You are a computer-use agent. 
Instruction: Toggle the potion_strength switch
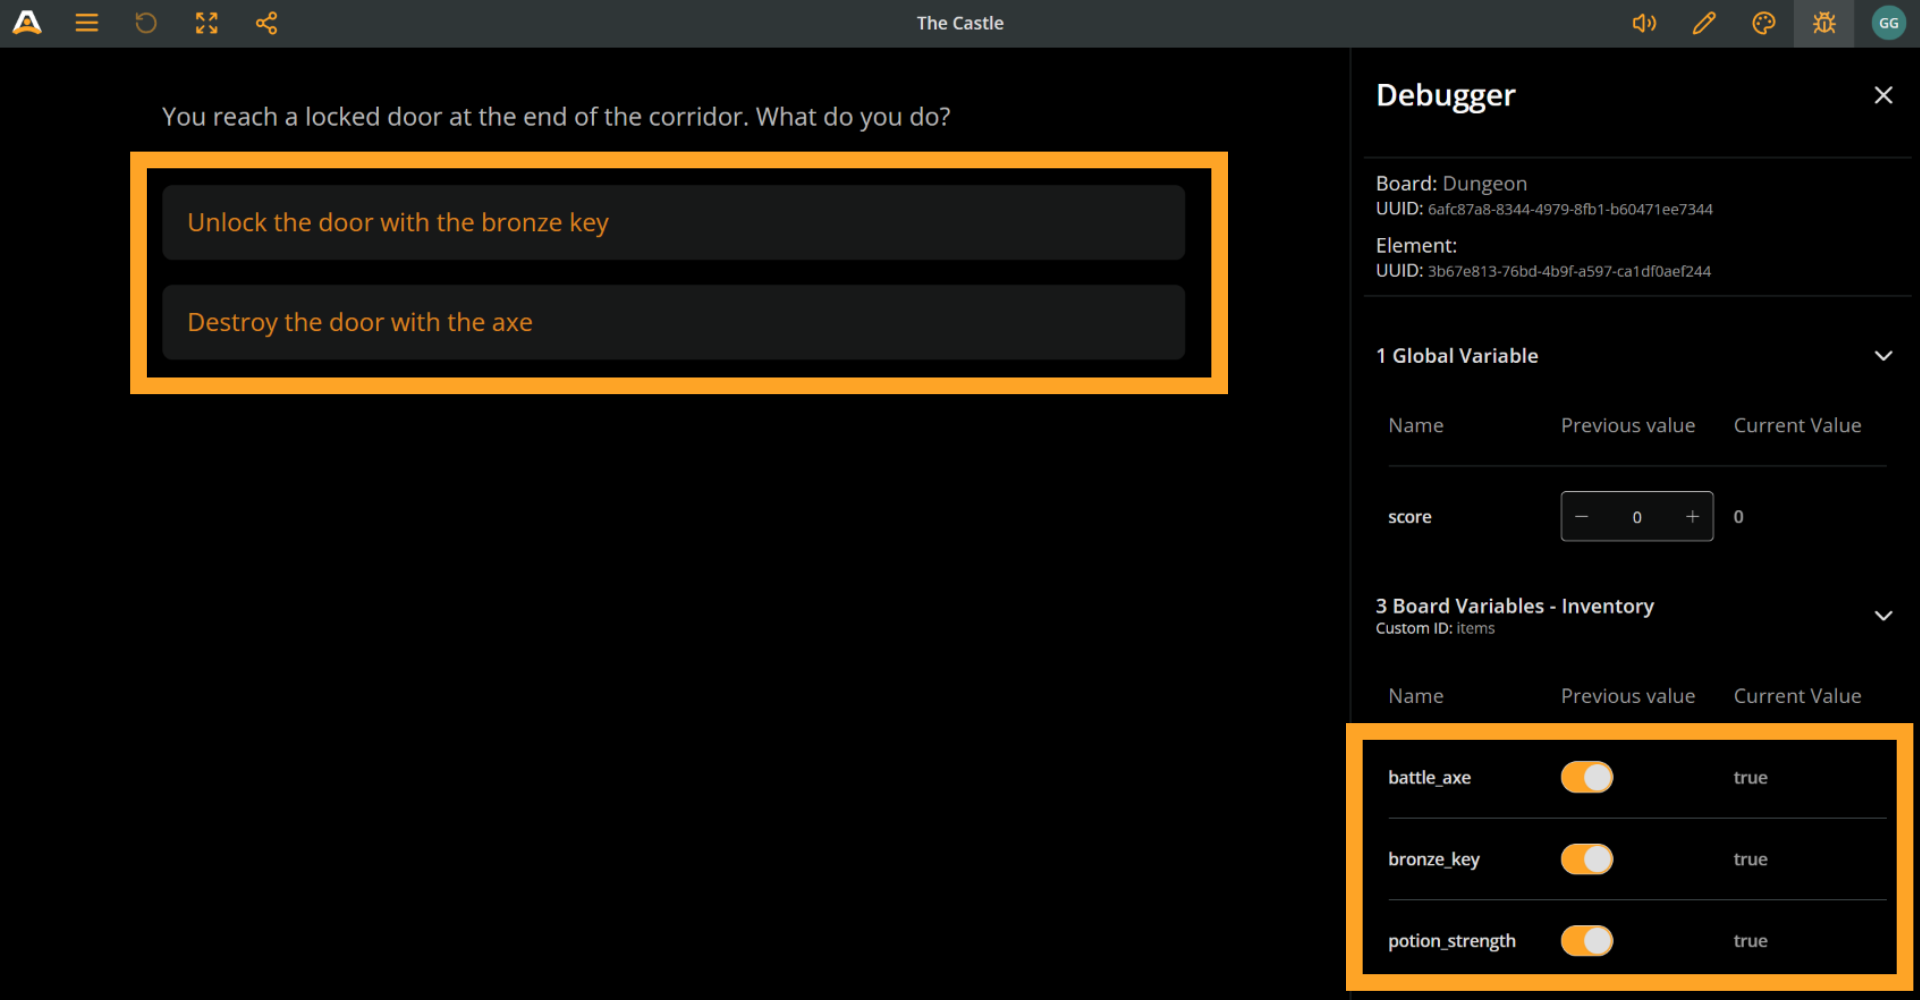pyautogui.click(x=1587, y=941)
